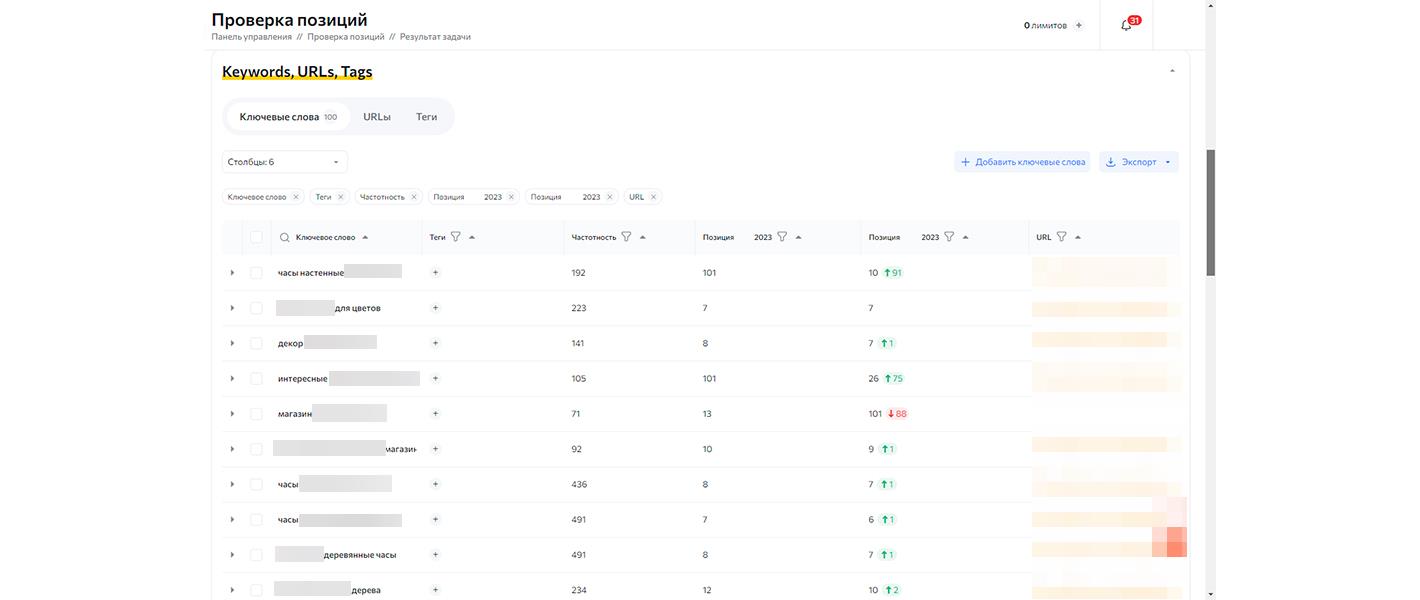Remove the 'Позиция 2023' chip beside the 'URL' chip
1420x600 pixels.
pyautogui.click(x=609, y=197)
